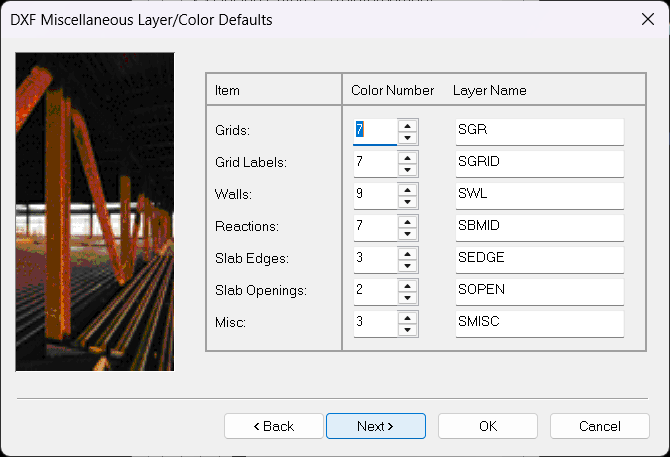670x457 pixels.
Task: Increase the Grids color number
Action: click(x=407, y=125)
